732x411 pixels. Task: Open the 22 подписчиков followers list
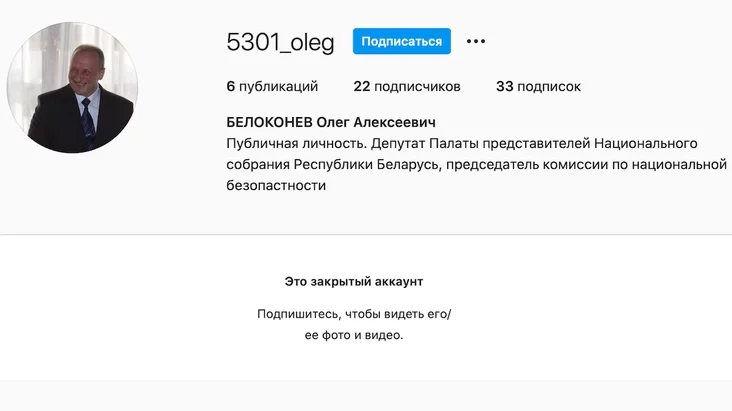[x=407, y=86]
